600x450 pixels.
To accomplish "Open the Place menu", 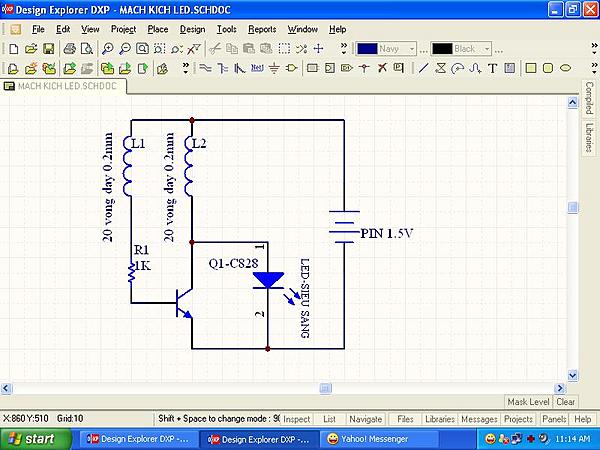I will (157, 29).
